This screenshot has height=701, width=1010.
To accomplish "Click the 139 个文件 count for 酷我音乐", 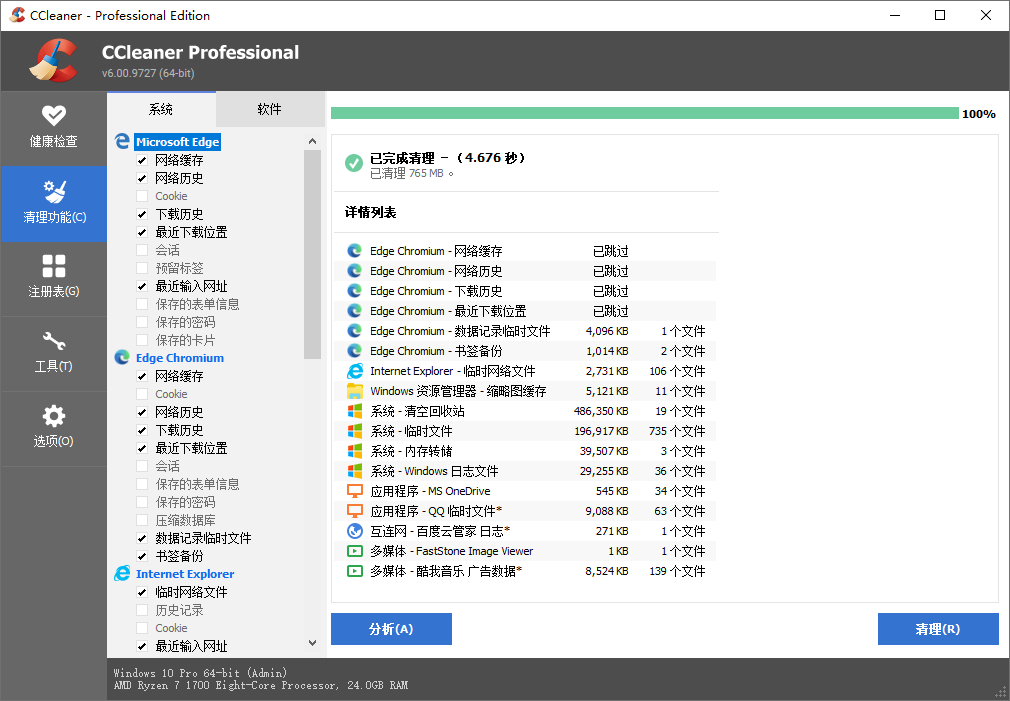I will [x=677, y=571].
